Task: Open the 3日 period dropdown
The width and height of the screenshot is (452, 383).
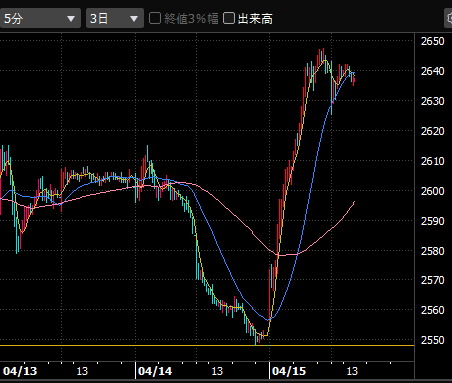Action: 115,18
